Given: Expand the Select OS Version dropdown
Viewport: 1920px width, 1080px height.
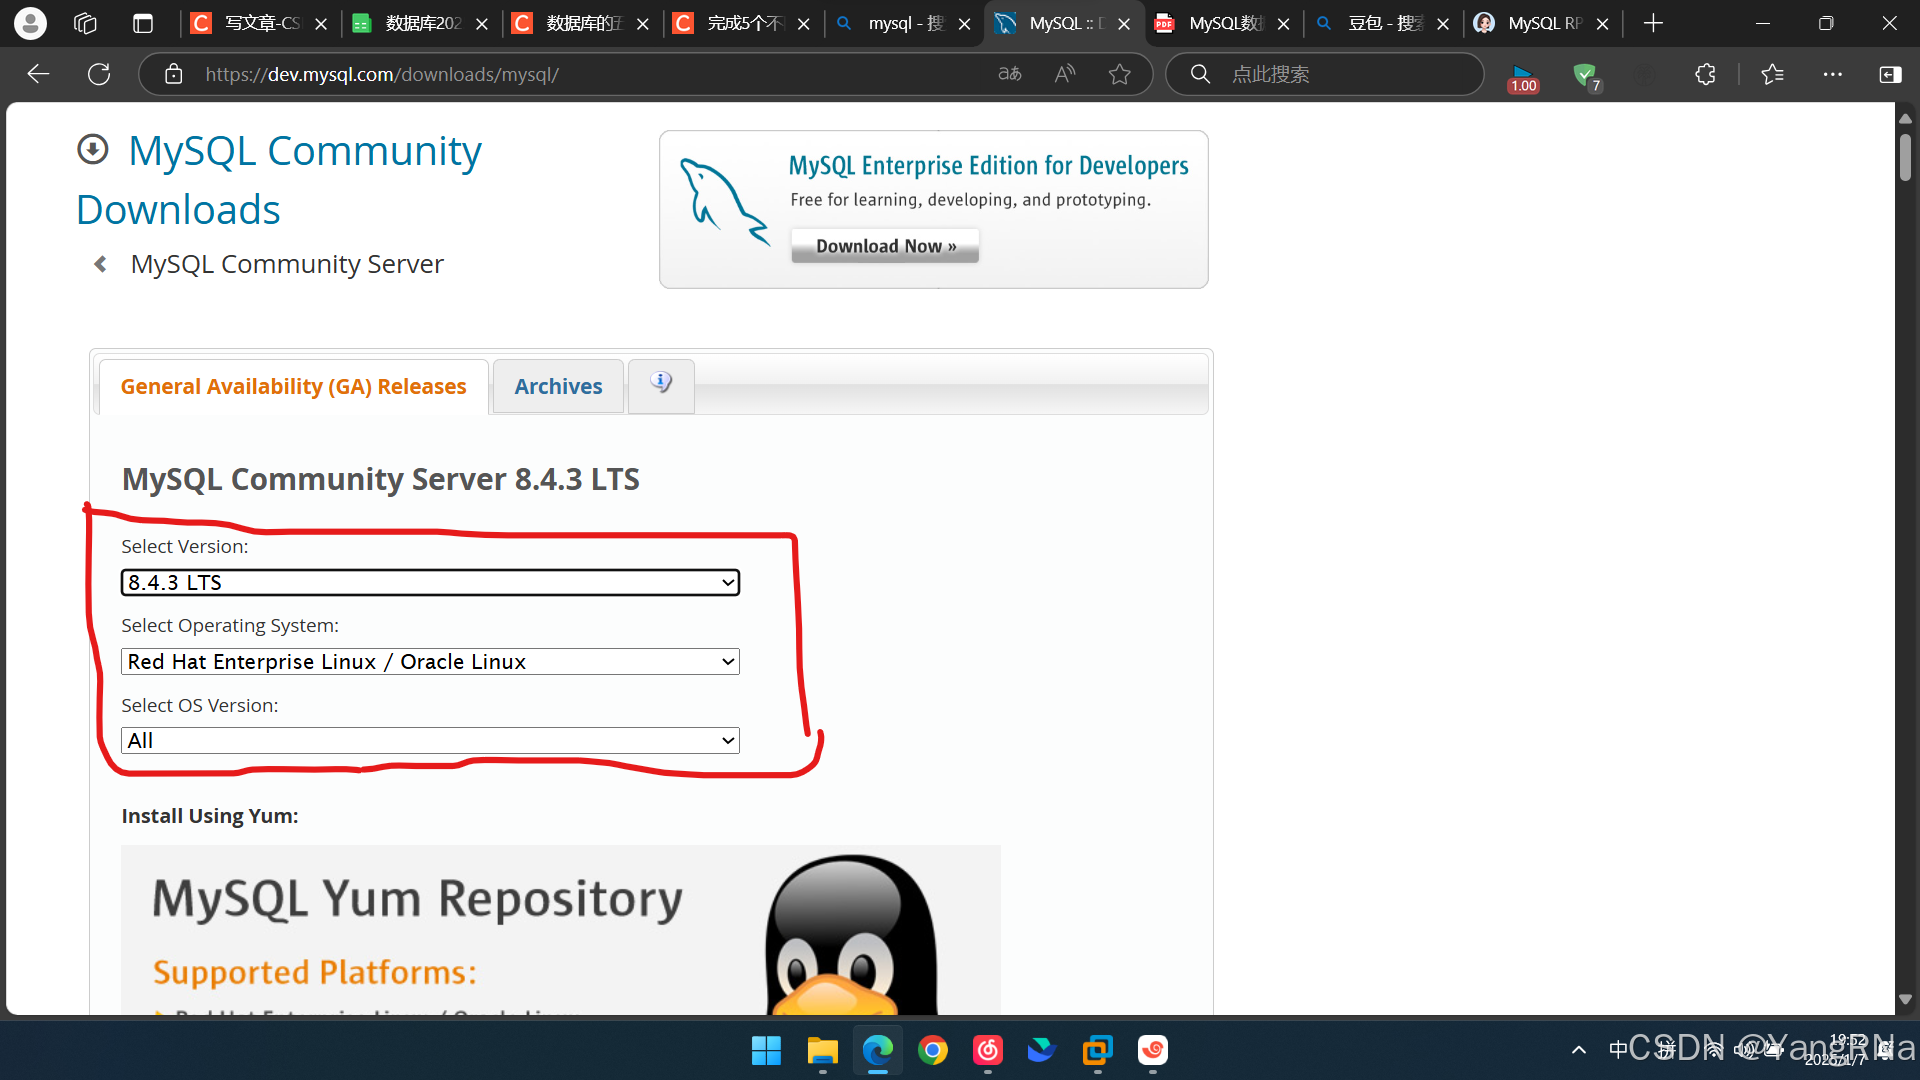Looking at the screenshot, I should 430,741.
